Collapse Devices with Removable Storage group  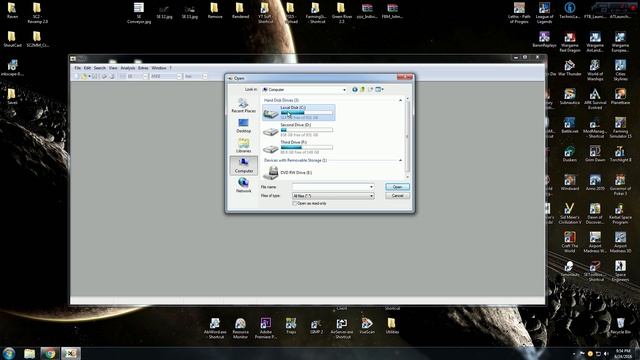[400, 160]
